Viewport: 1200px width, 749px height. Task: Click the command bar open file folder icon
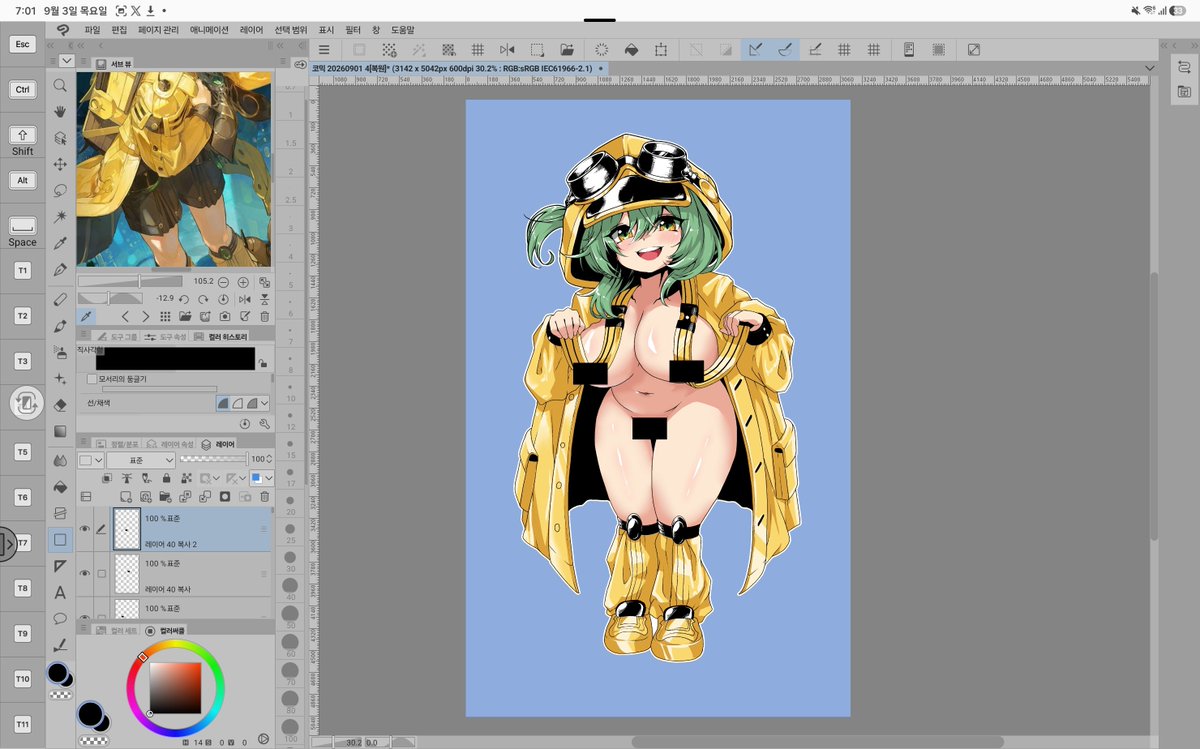[567, 49]
